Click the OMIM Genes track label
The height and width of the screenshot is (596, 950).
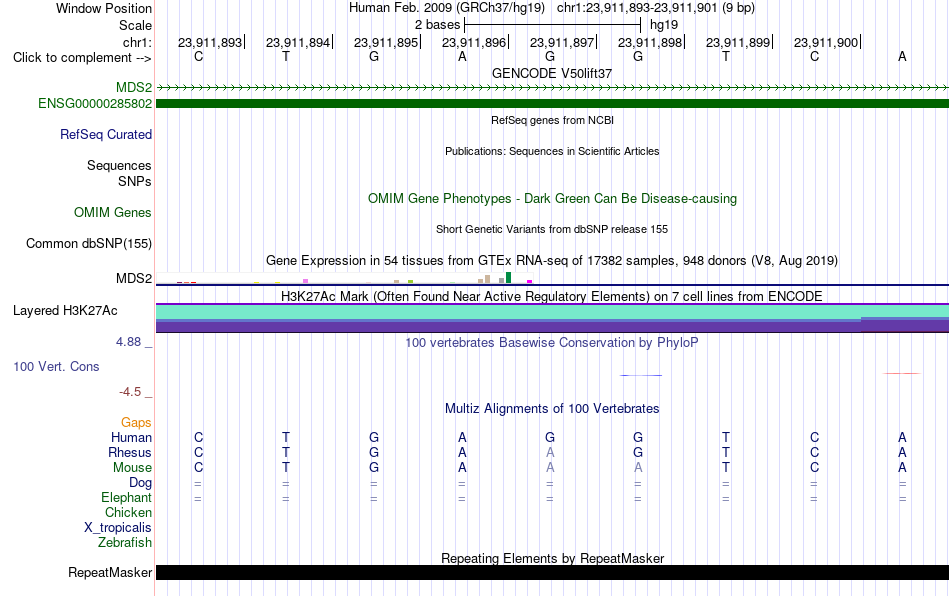(x=113, y=213)
